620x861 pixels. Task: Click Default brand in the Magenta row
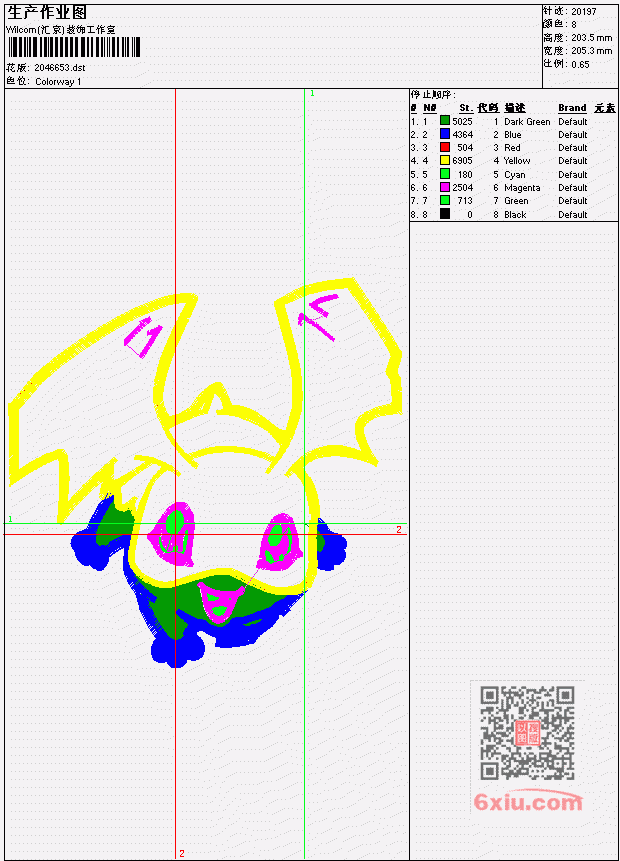(573, 188)
